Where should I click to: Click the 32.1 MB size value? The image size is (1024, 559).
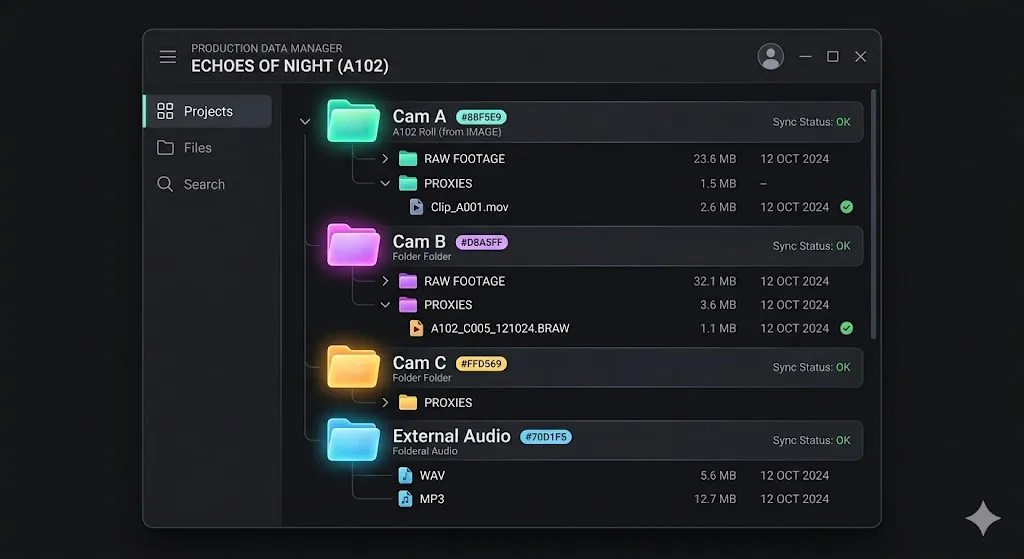tap(714, 281)
